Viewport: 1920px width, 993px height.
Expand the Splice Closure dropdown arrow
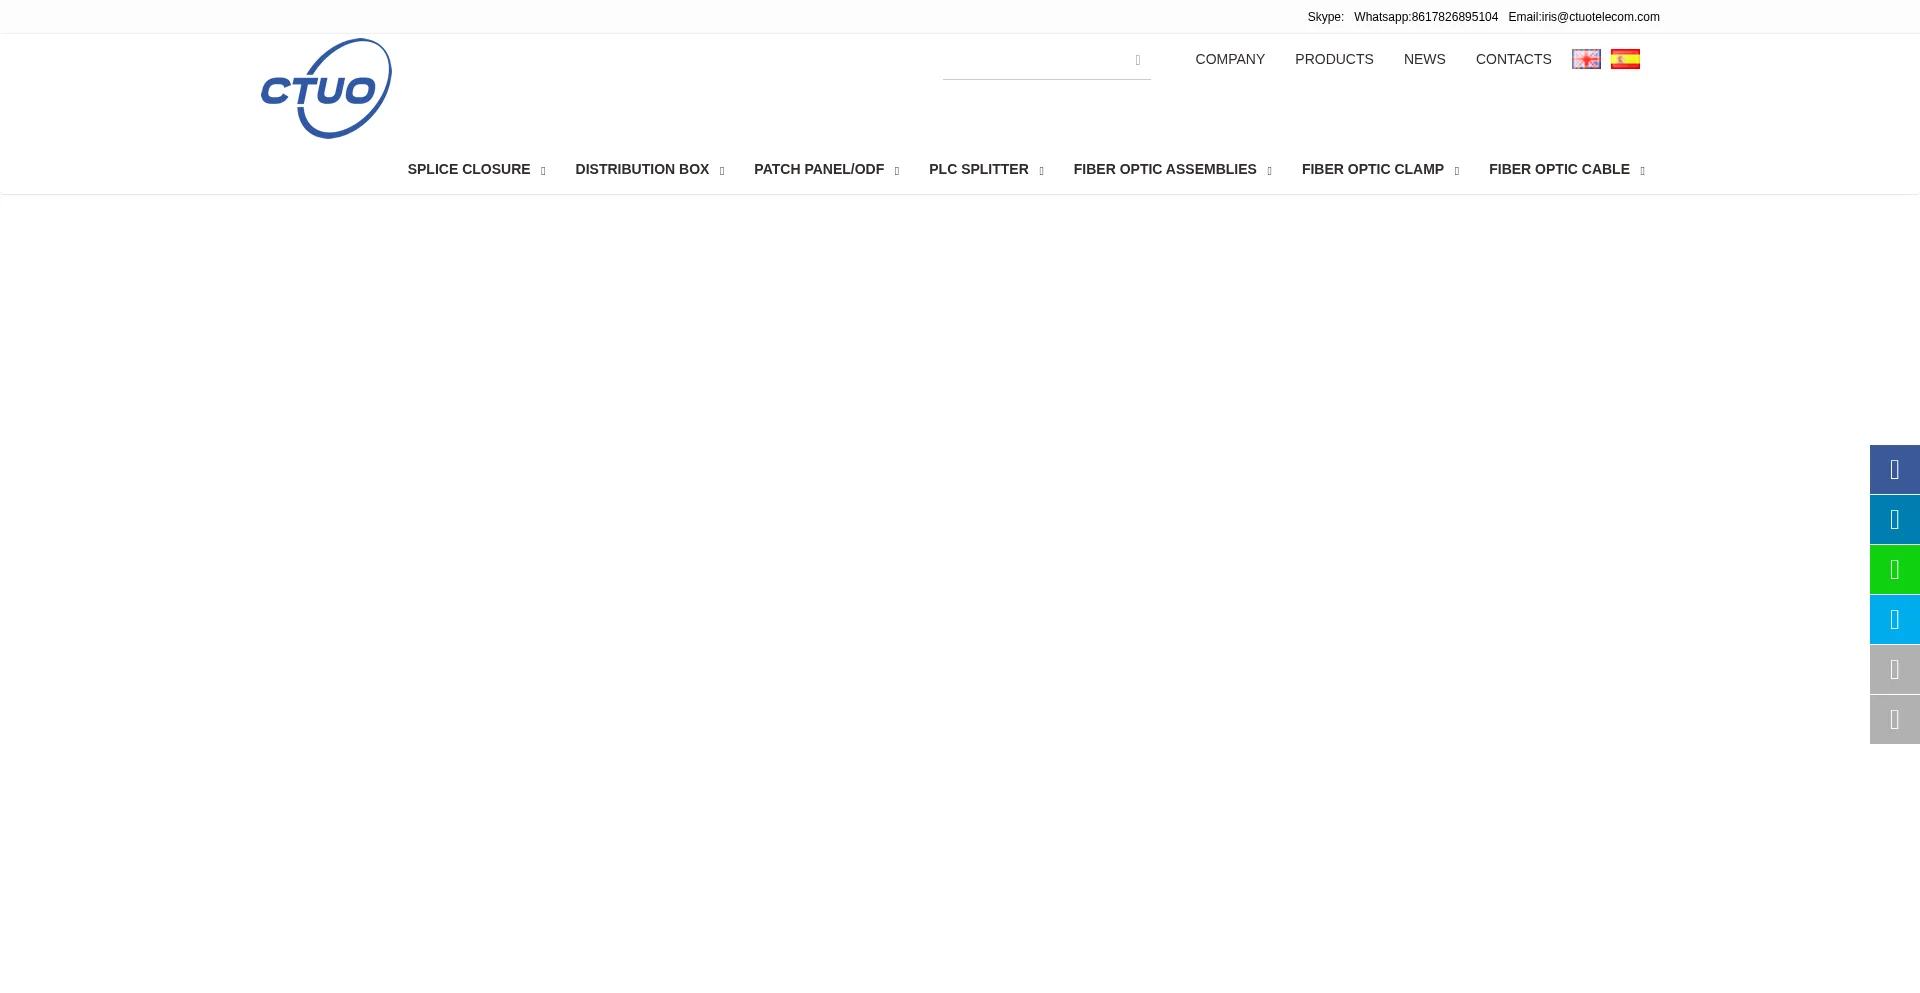[x=543, y=172]
